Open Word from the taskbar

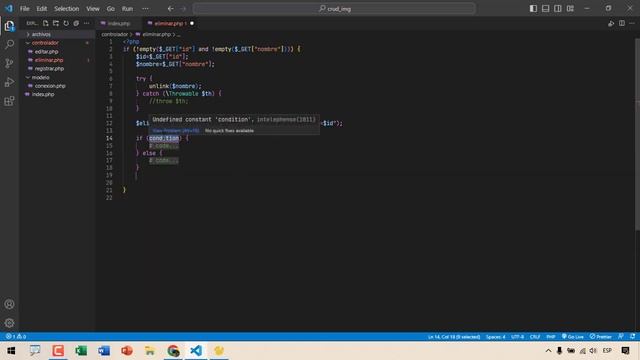click(x=104, y=351)
